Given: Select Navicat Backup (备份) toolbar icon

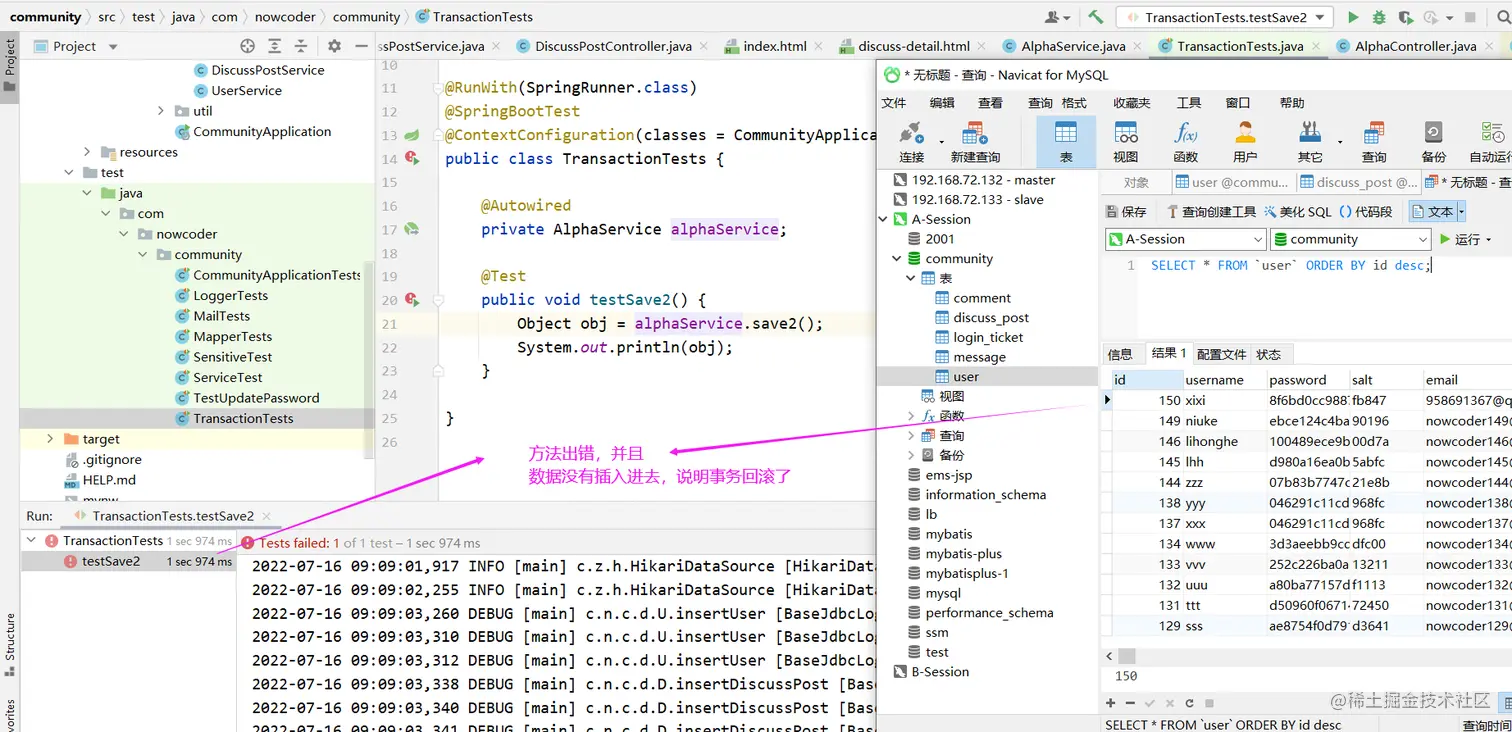Looking at the screenshot, I should tap(1434, 142).
